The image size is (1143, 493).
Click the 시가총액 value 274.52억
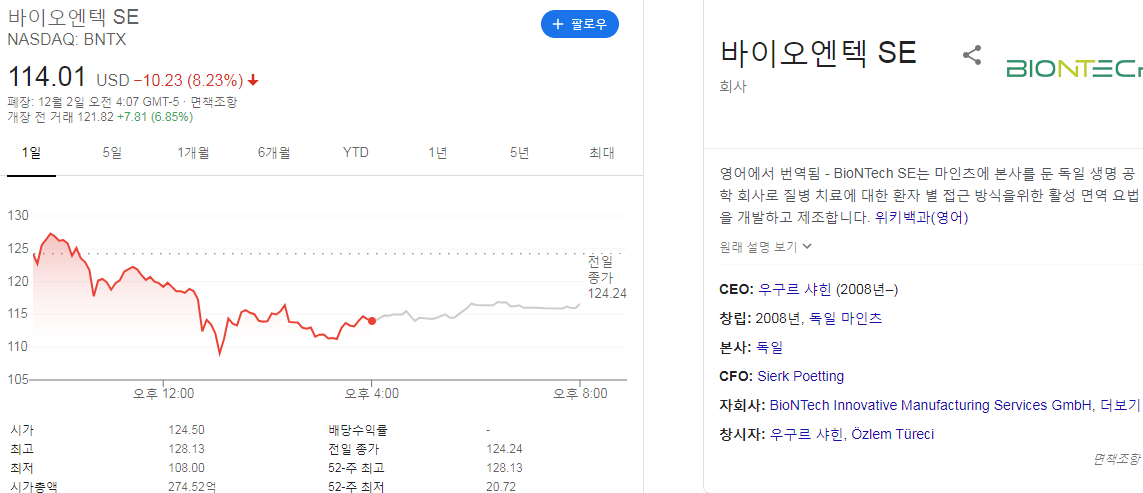(192, 486)
